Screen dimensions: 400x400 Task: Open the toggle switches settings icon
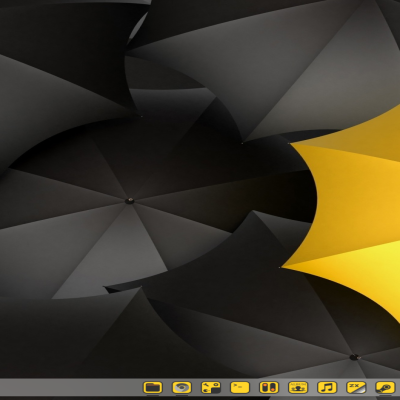tap(269, 387)
